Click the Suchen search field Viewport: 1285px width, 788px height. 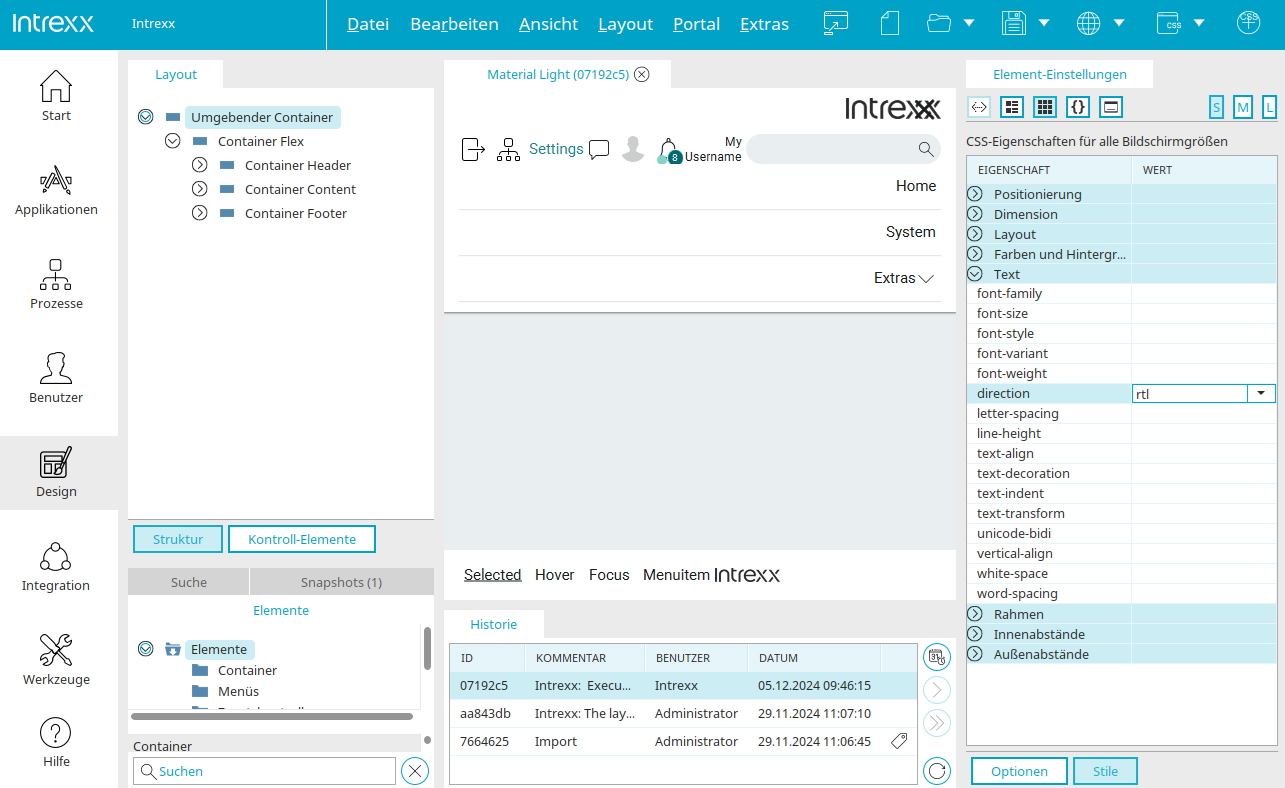point(265,771)
